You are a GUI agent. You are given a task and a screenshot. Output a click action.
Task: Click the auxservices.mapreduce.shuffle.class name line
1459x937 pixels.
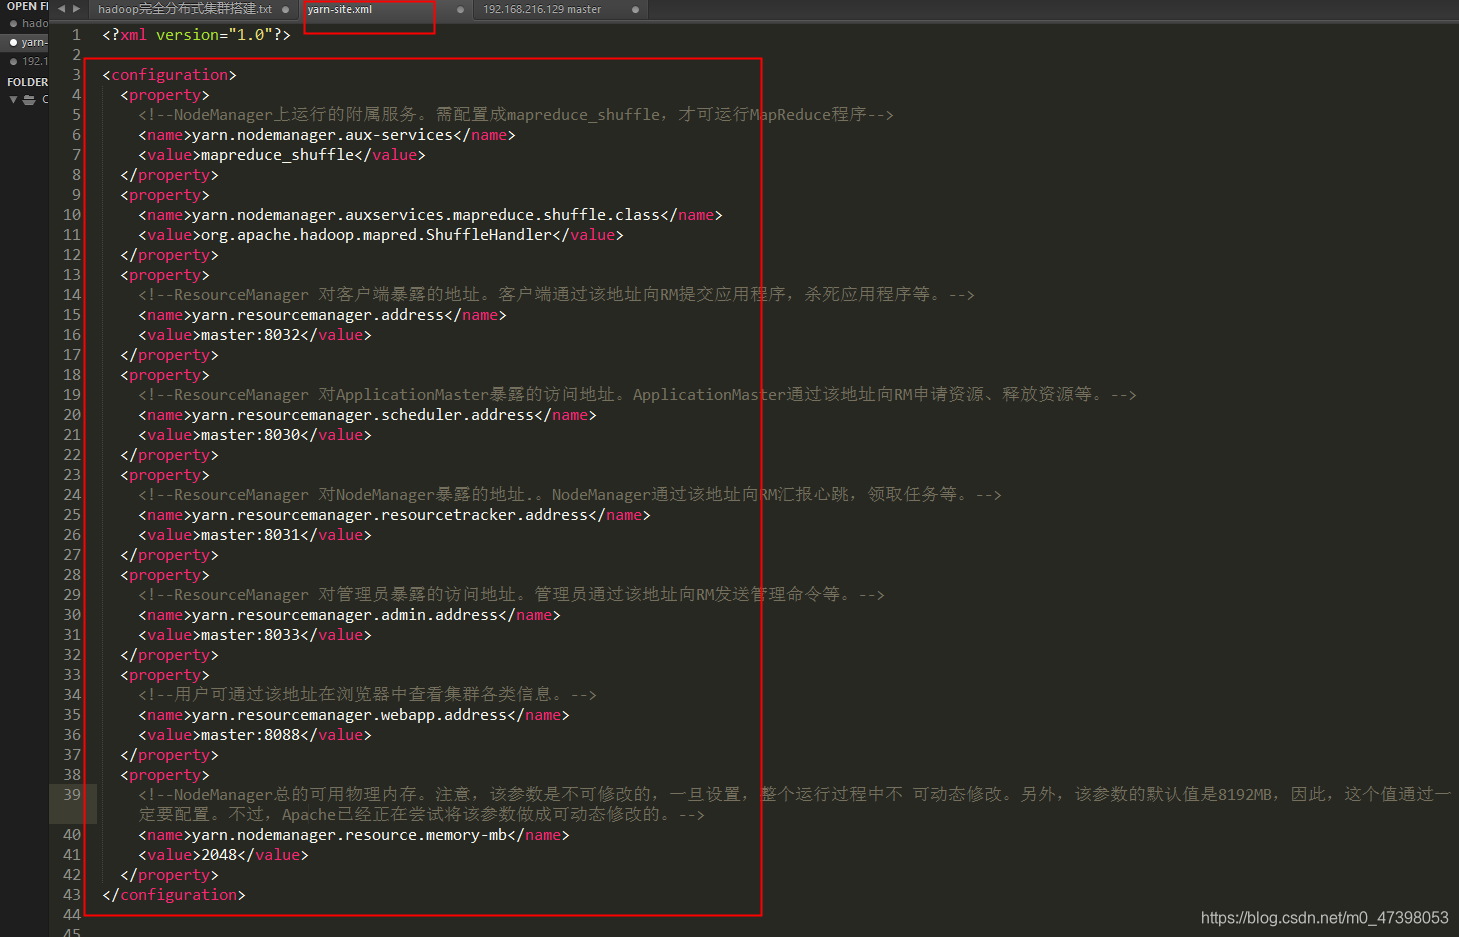430,215
